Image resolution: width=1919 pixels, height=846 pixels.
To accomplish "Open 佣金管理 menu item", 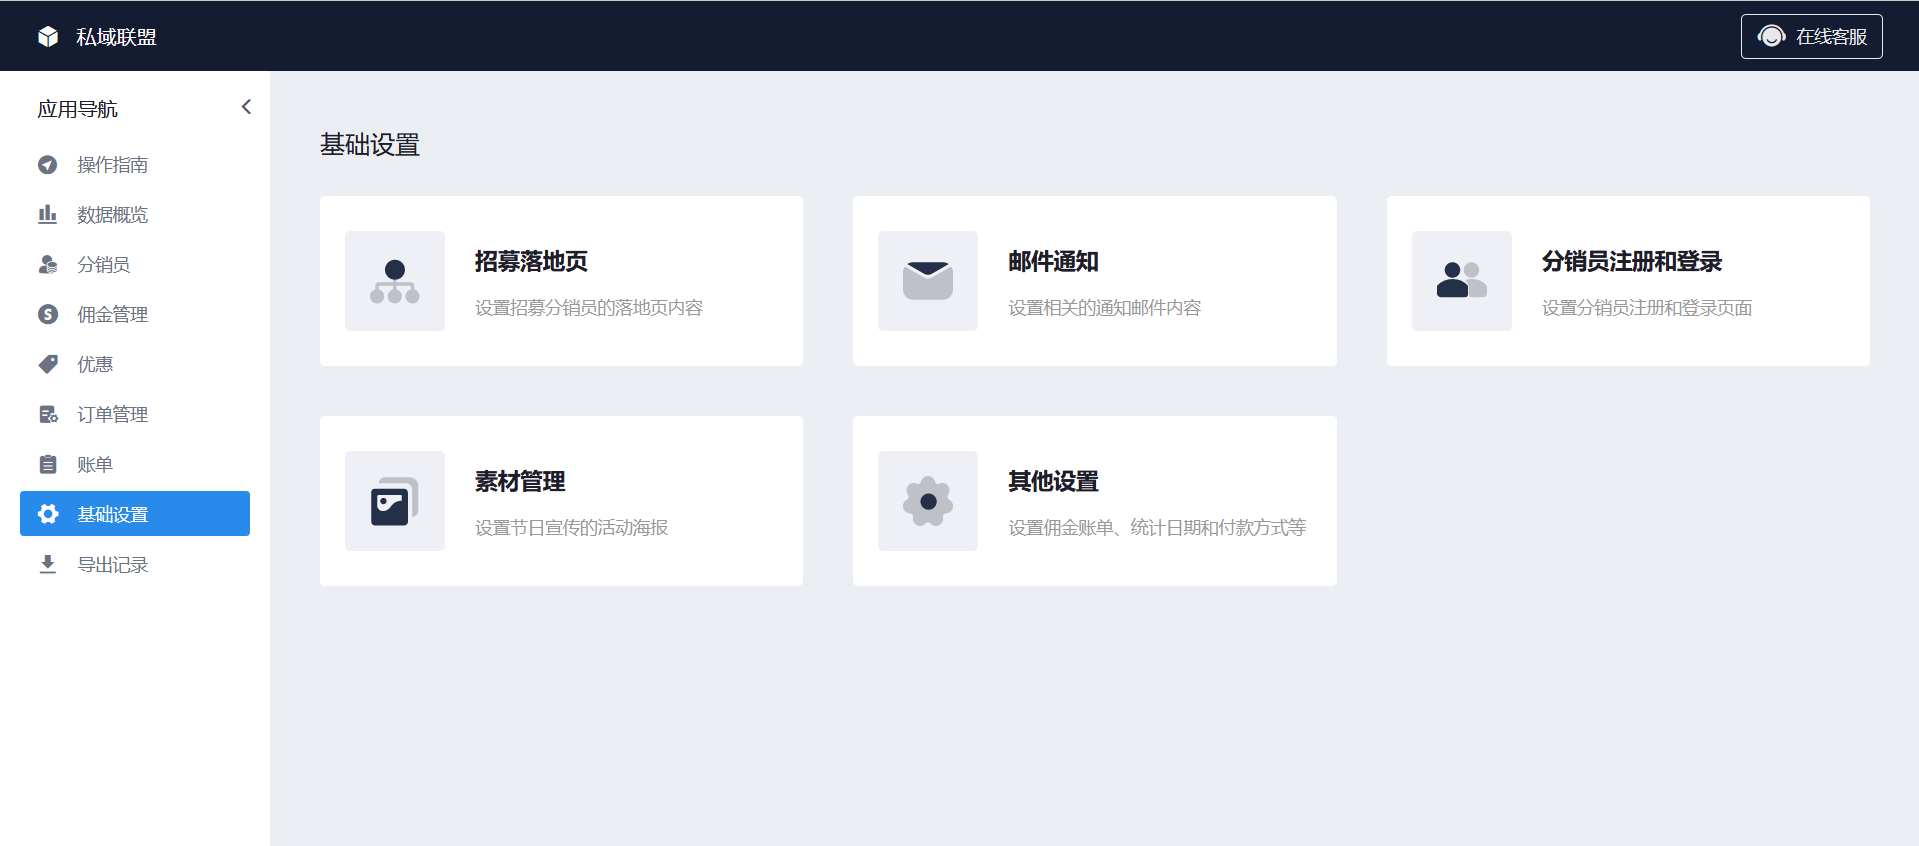I will click(x=135, y=314).
